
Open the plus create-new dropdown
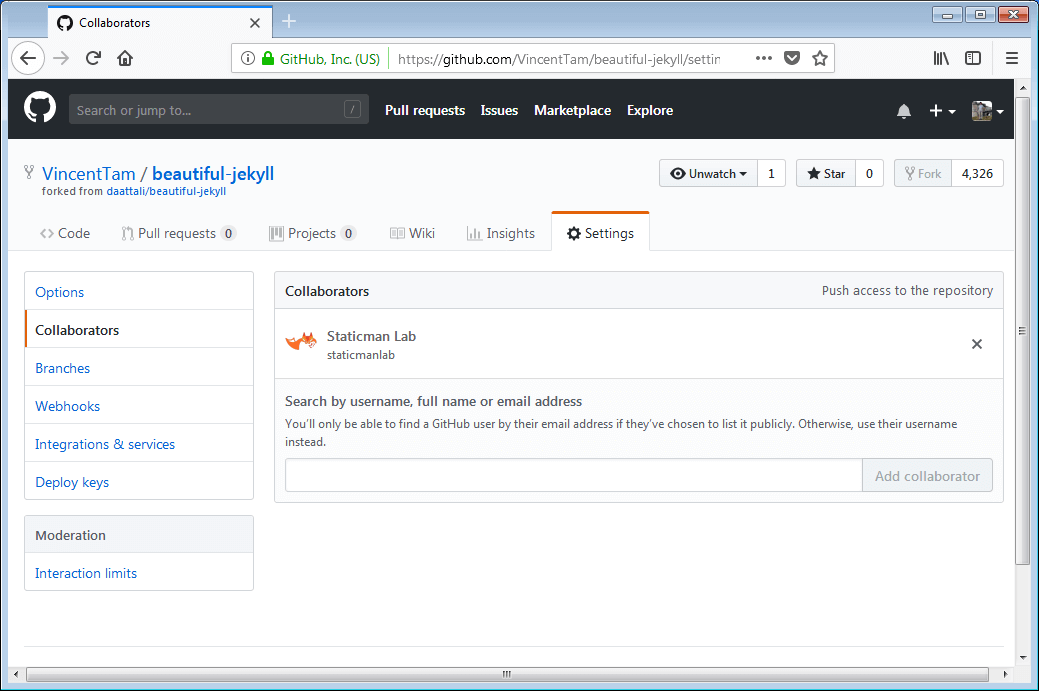[942, 111]
